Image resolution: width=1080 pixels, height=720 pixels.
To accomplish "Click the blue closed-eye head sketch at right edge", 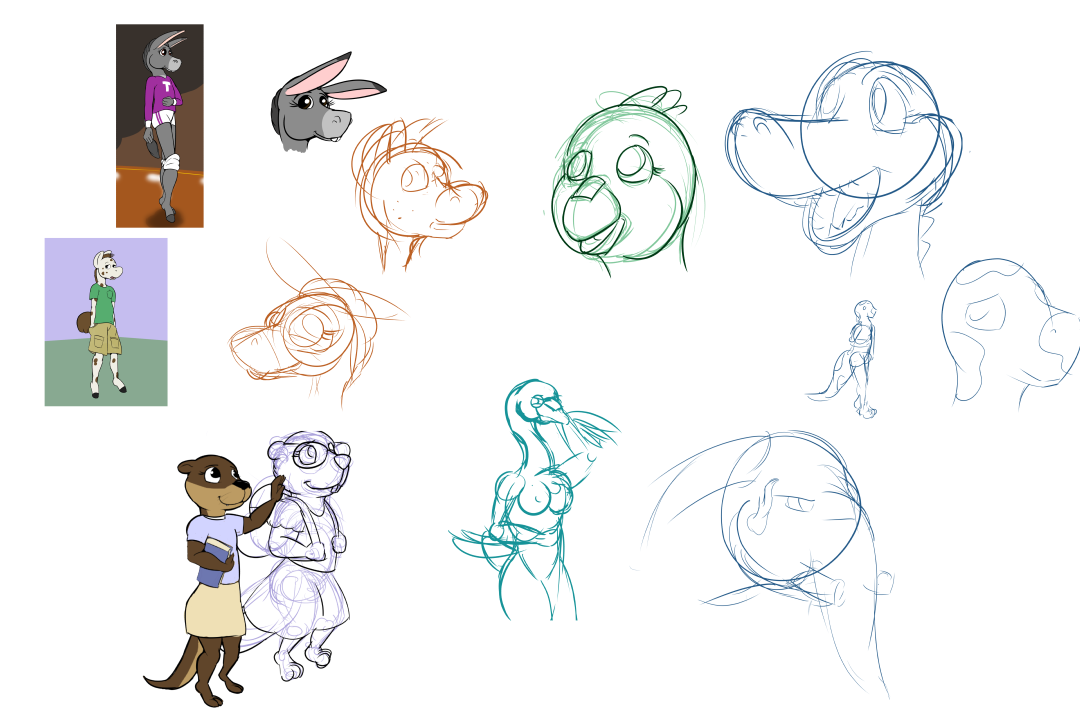I will point(1010,332).
